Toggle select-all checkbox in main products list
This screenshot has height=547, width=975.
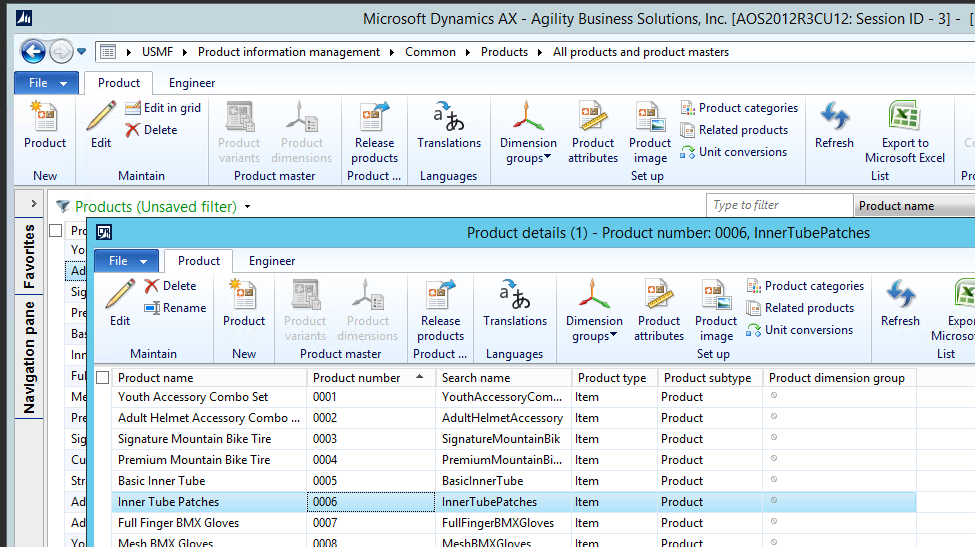pyautogui.click(x=55, y=231)
